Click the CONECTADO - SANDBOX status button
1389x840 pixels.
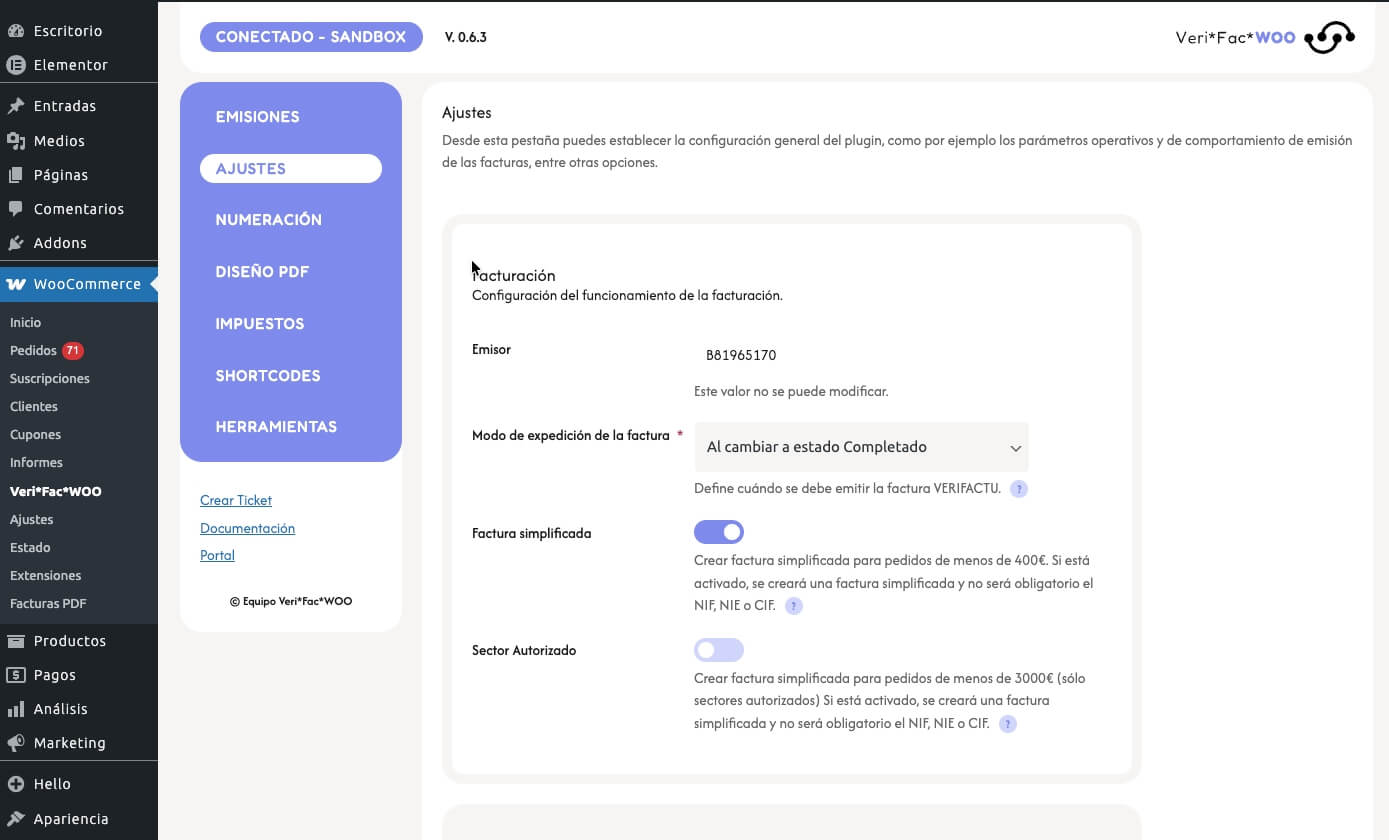click(311, 37)
